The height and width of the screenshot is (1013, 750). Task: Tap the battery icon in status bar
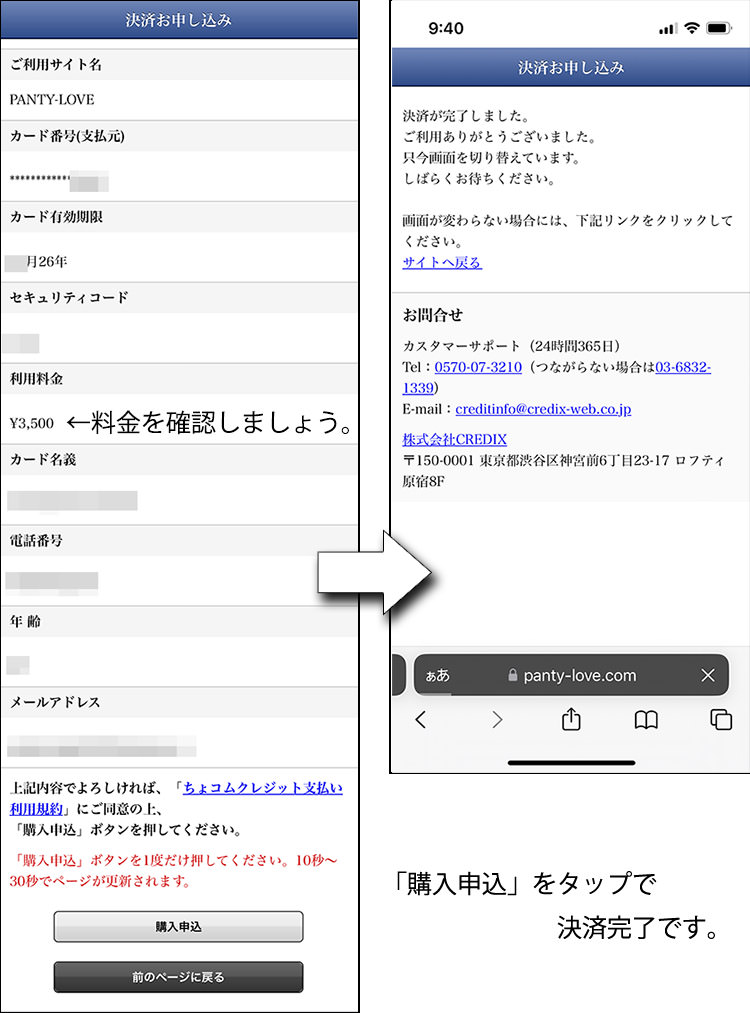(x=718, y=28)
